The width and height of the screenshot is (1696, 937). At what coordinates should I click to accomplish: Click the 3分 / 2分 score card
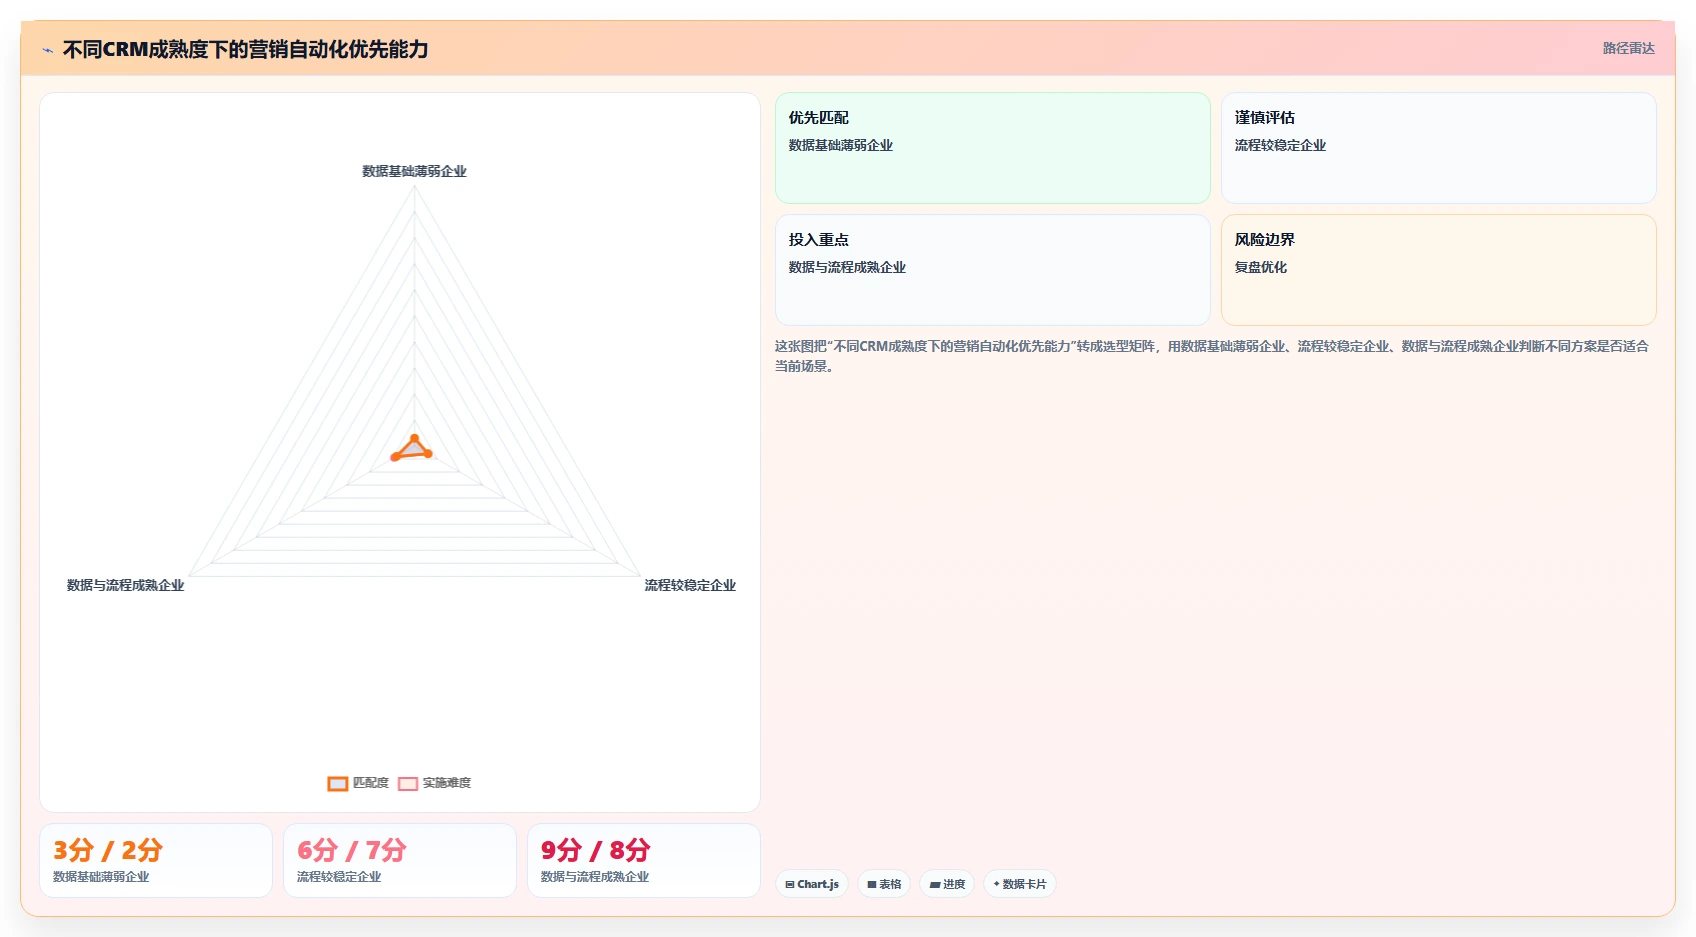(156, 861)
